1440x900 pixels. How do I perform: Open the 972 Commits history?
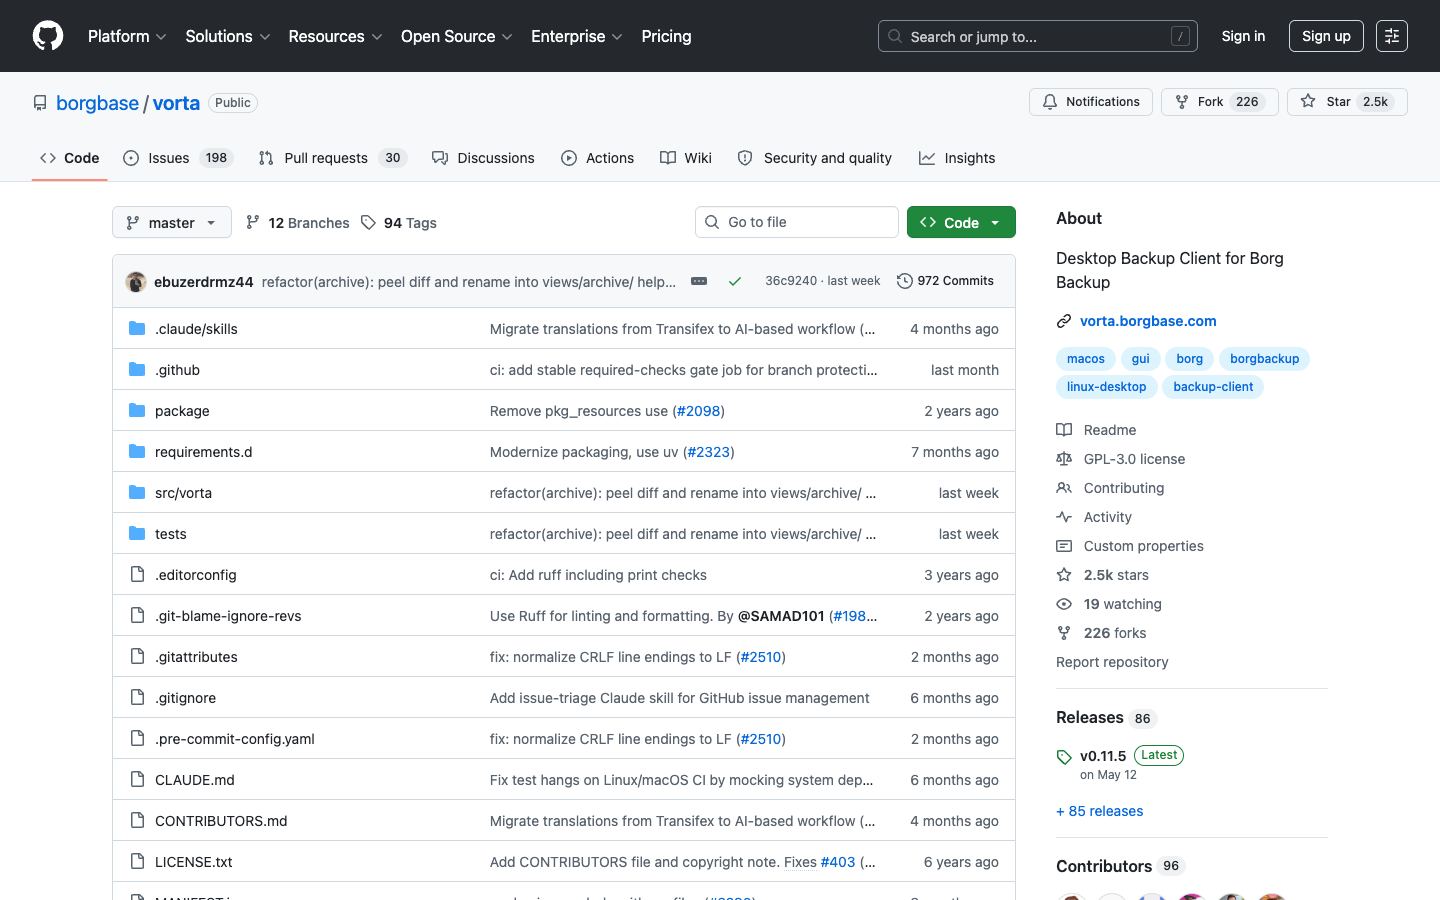(945, 281)
